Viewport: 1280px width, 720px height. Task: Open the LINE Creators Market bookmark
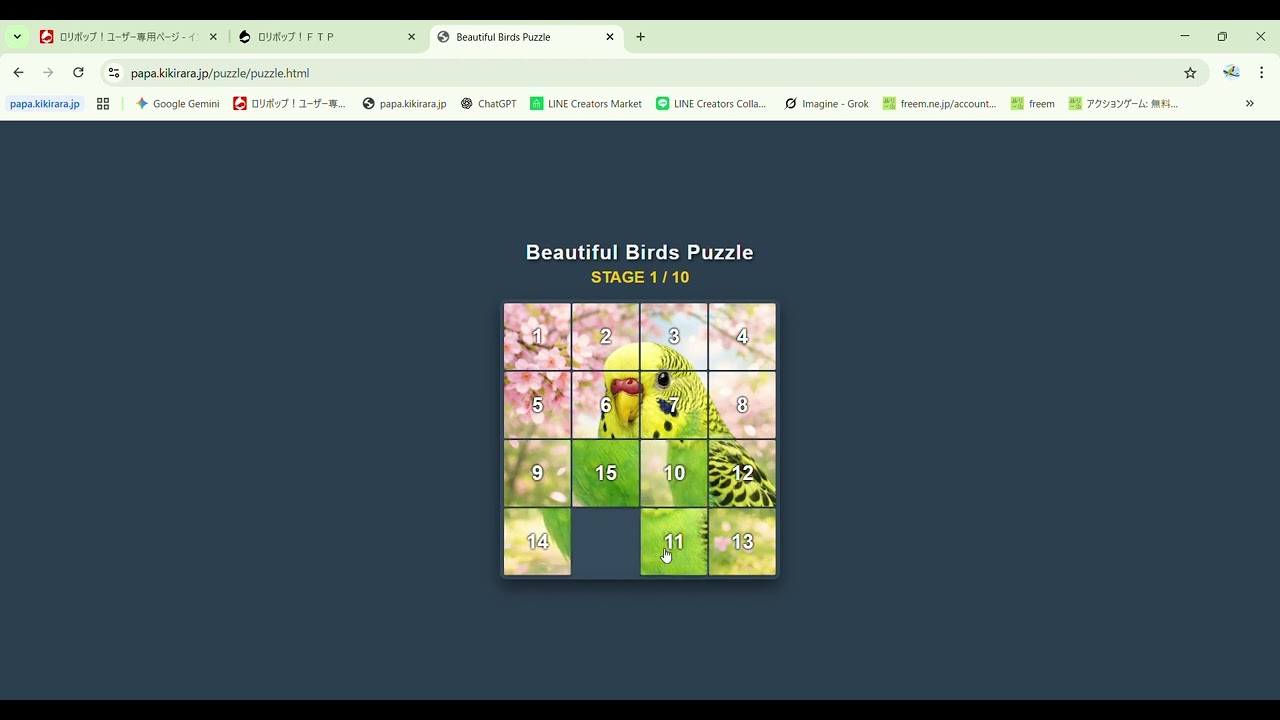[x=586, y=104]
